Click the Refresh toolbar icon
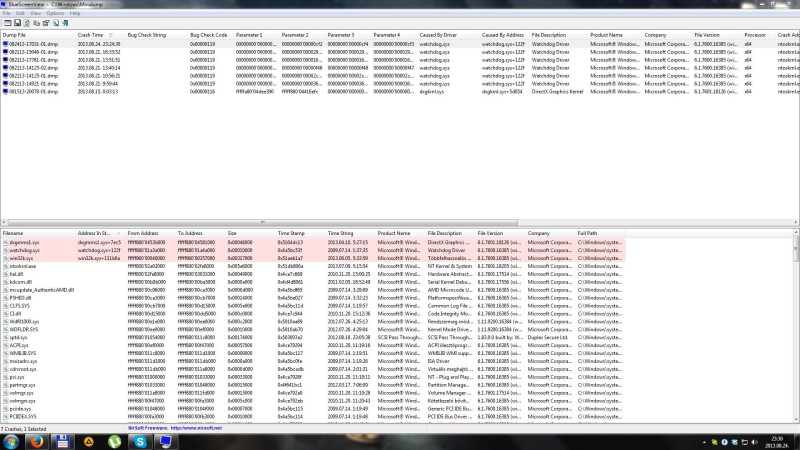Screen dimensions: 800x450 tap(27, 23)
